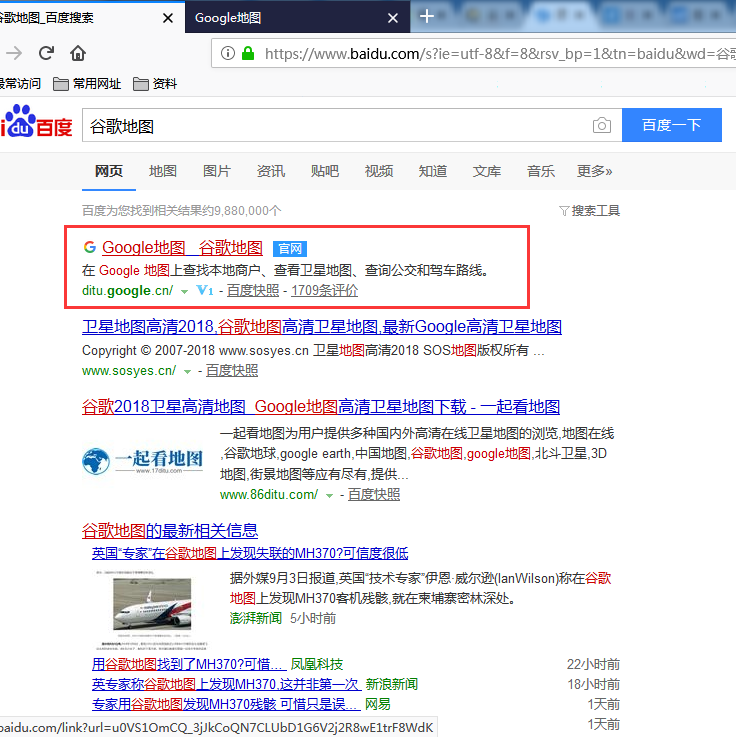Viewport: 736px width, 737px height.
Task: Open the 常用网址 bookmarks folder
Action: pyautogui.click(x=87, y=84)
